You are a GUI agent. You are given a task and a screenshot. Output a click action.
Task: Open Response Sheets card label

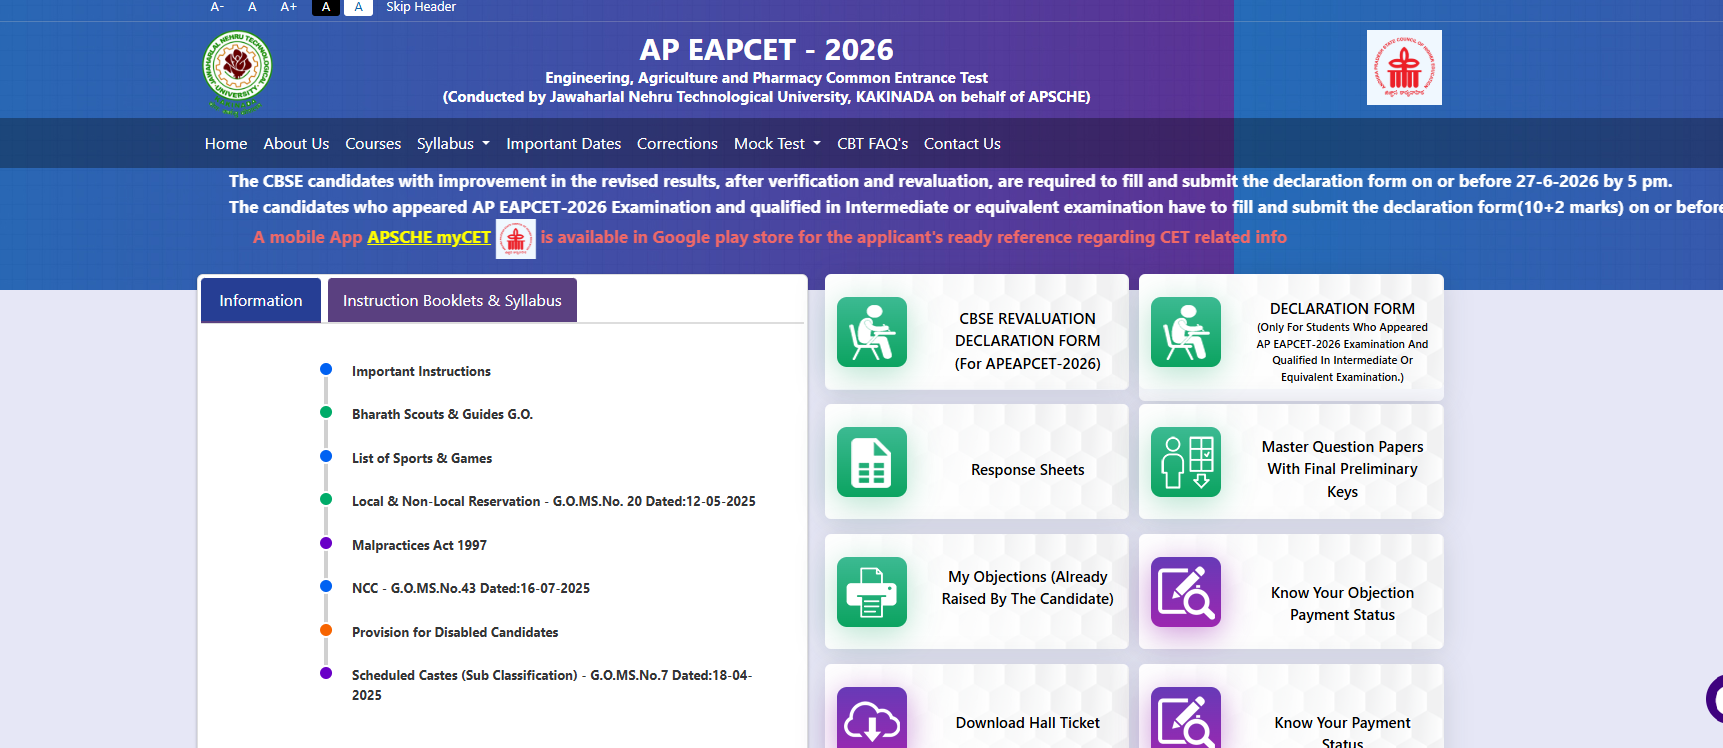point(1027,470)
